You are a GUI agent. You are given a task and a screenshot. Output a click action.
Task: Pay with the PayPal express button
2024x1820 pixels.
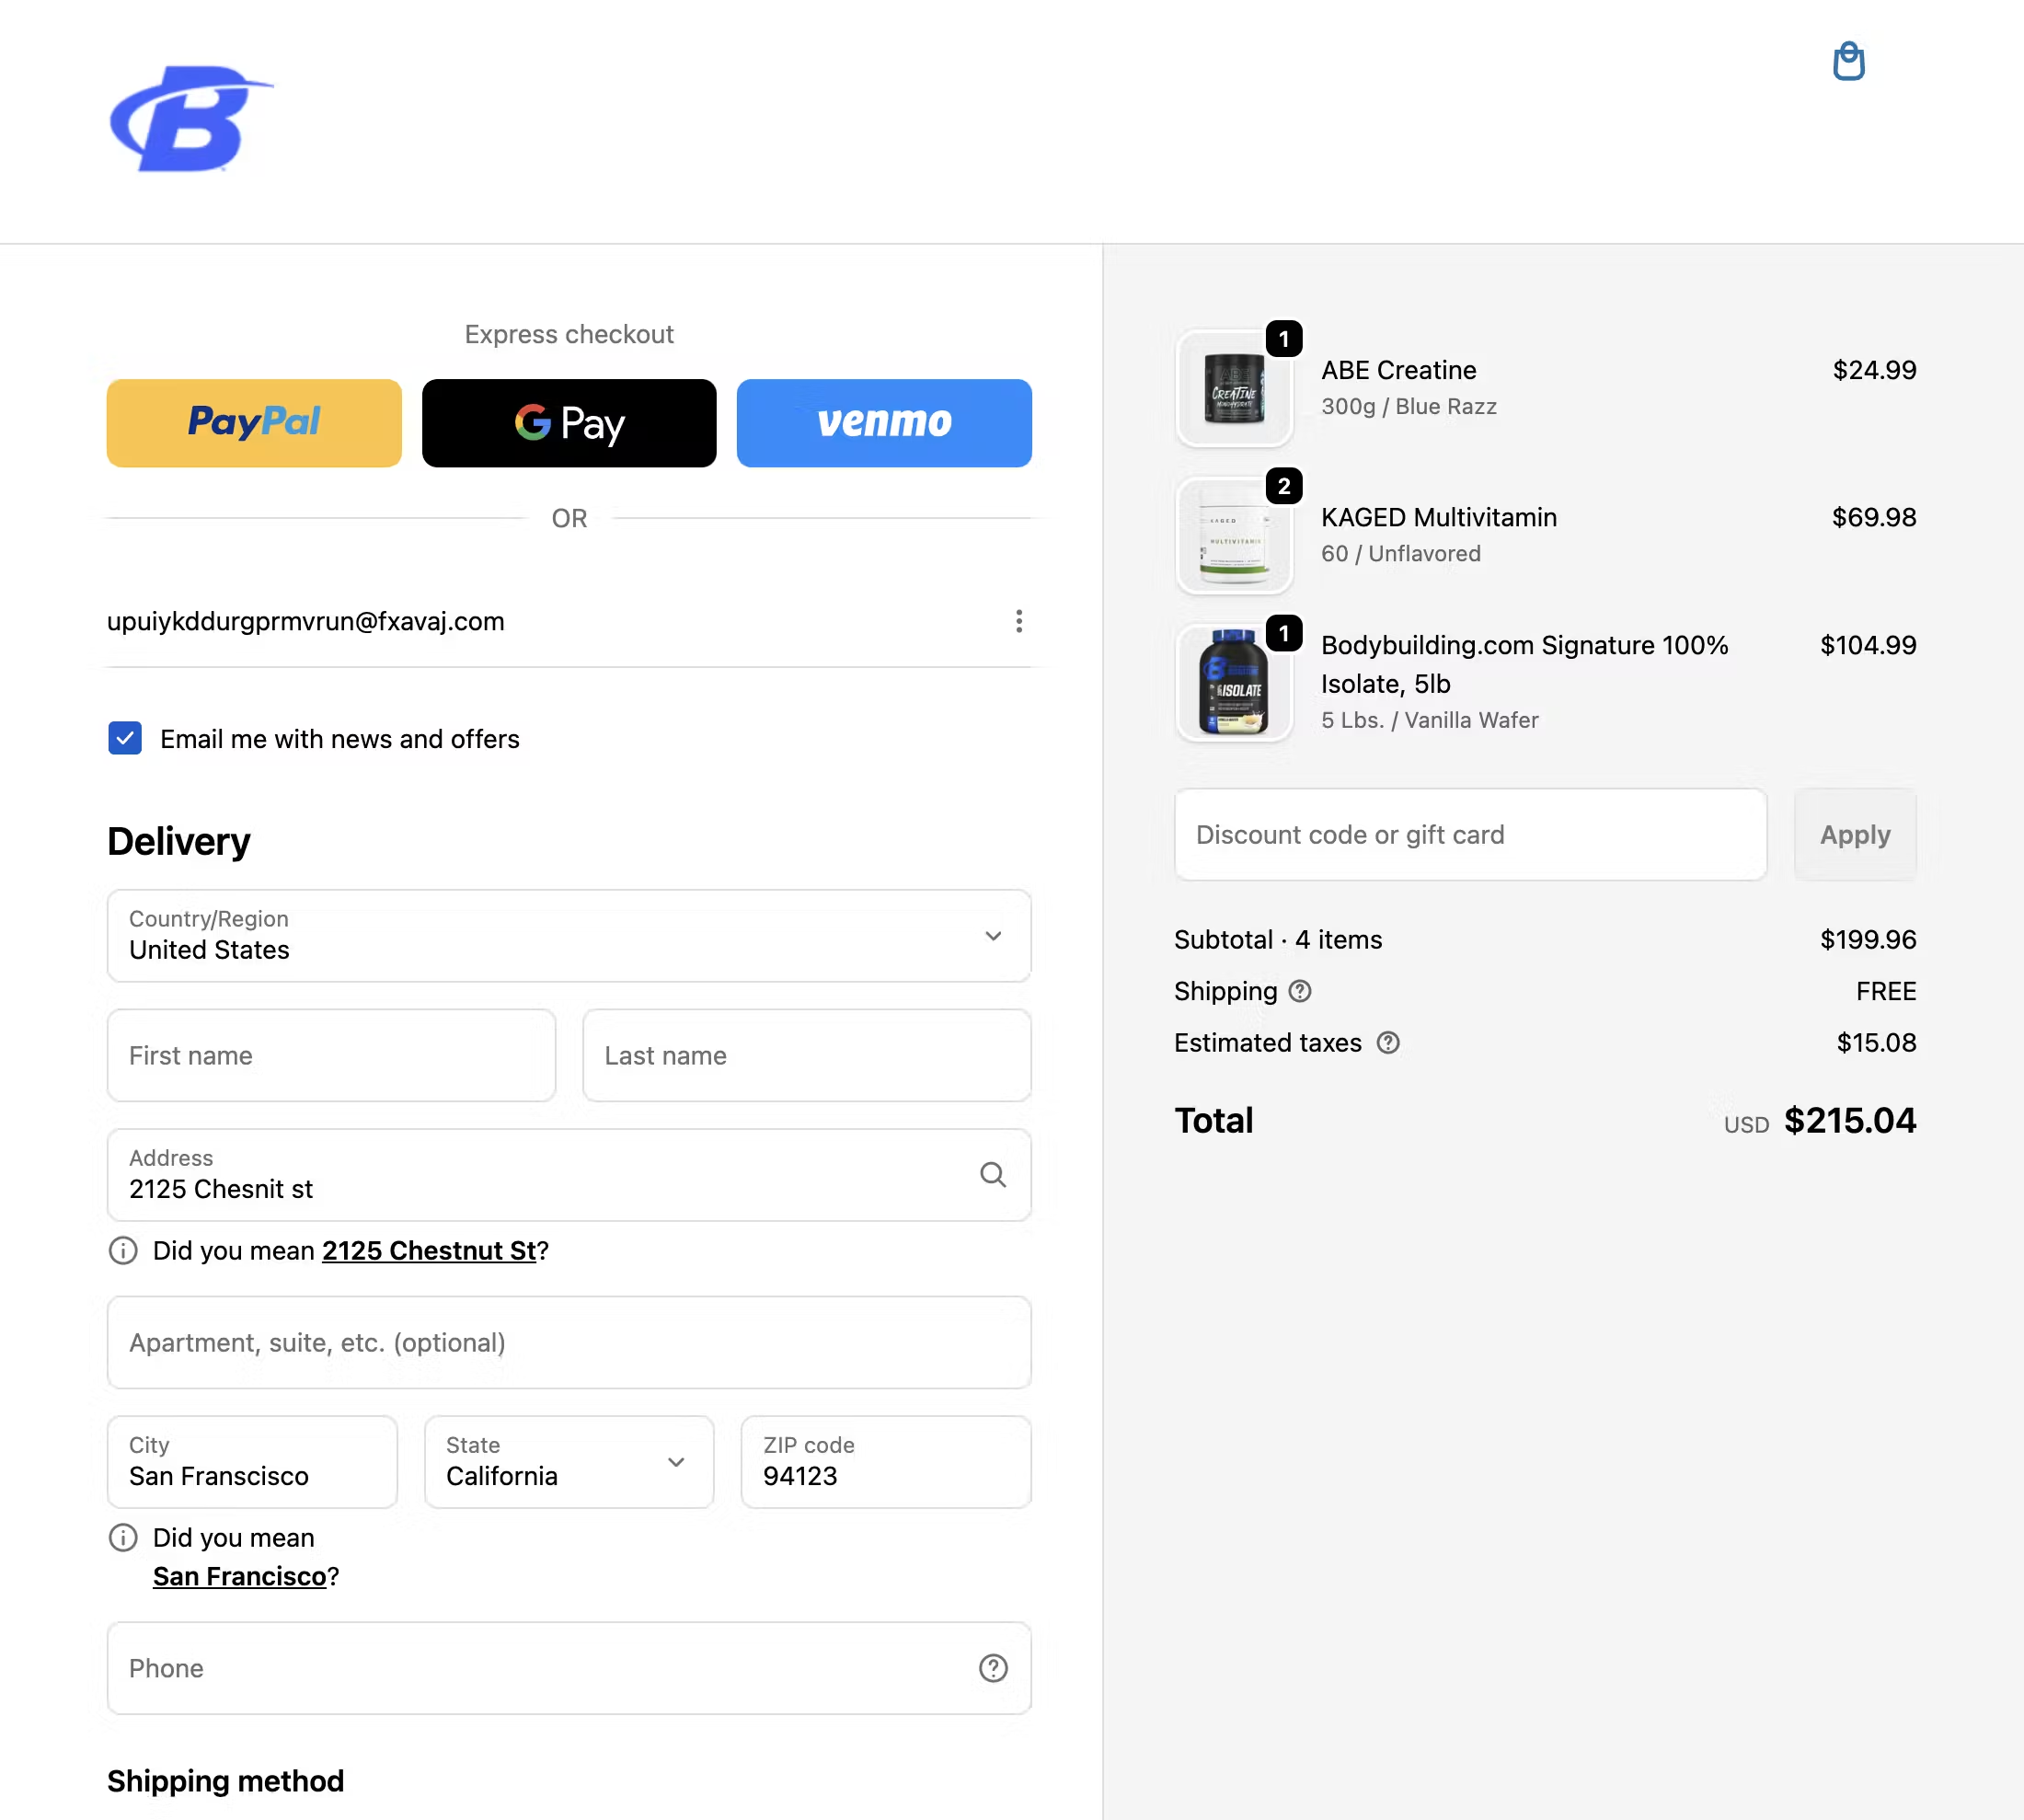point(254,423)
